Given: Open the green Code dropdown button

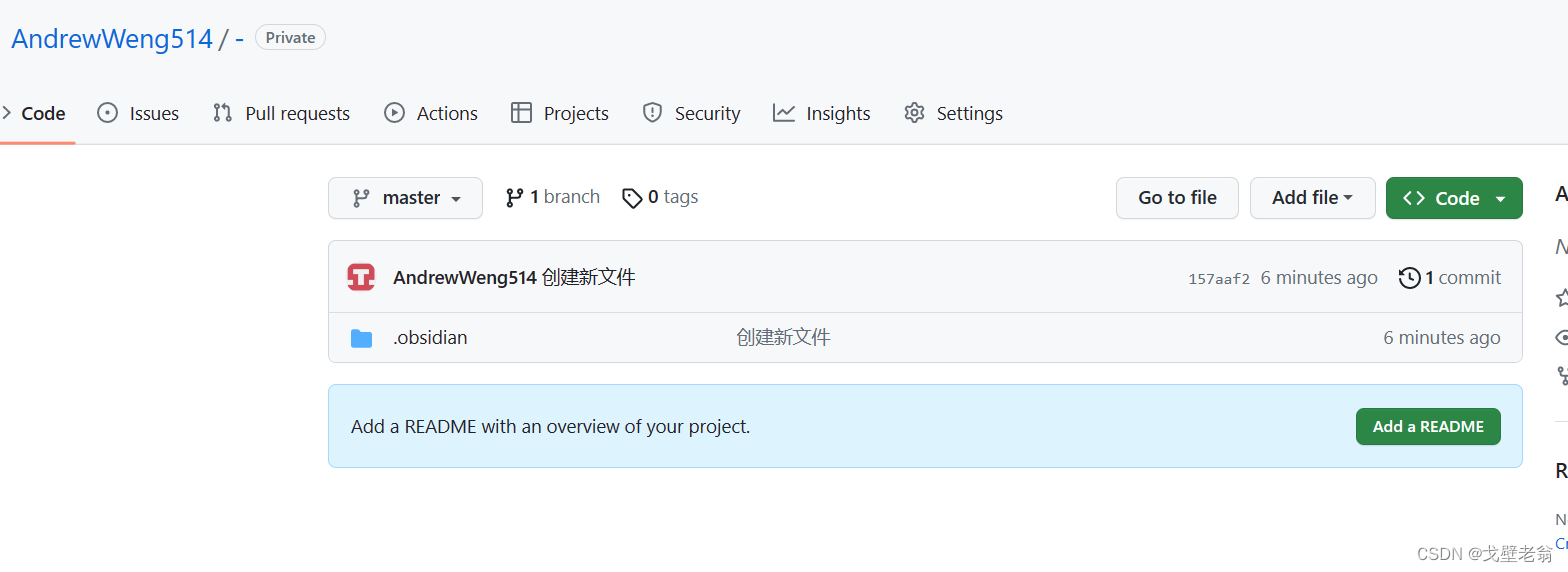Looking at the screenshot, I should (x=1454, y=198).
